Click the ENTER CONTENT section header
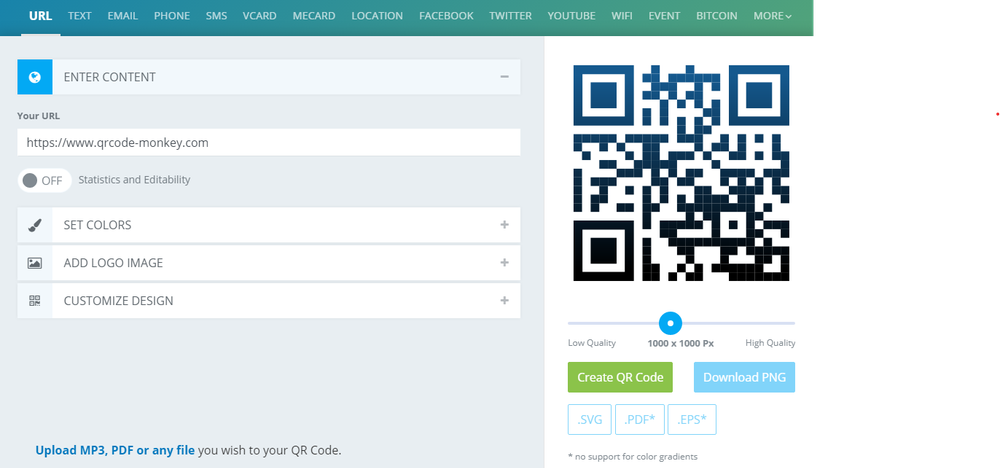Image resolution: width=1000 pixels, height=468 pixels. pyautogui.click(x=268, y=77)
